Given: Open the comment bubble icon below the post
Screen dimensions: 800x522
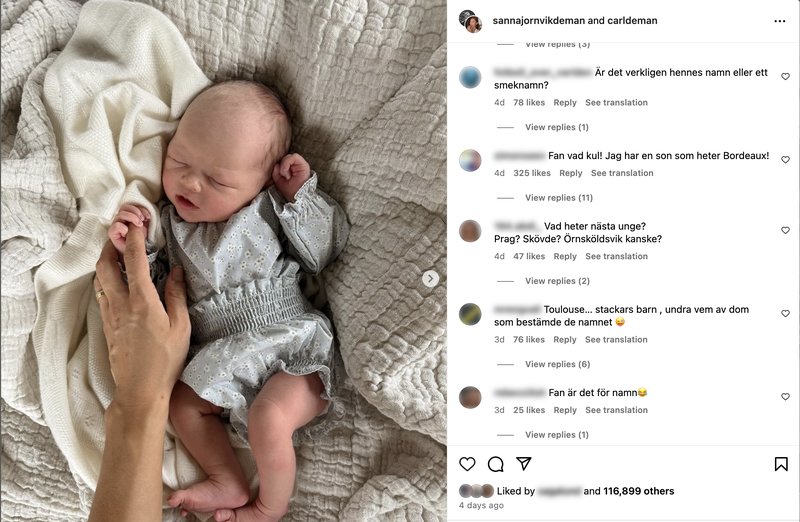Looking at the screenshot, I should 495,464.
